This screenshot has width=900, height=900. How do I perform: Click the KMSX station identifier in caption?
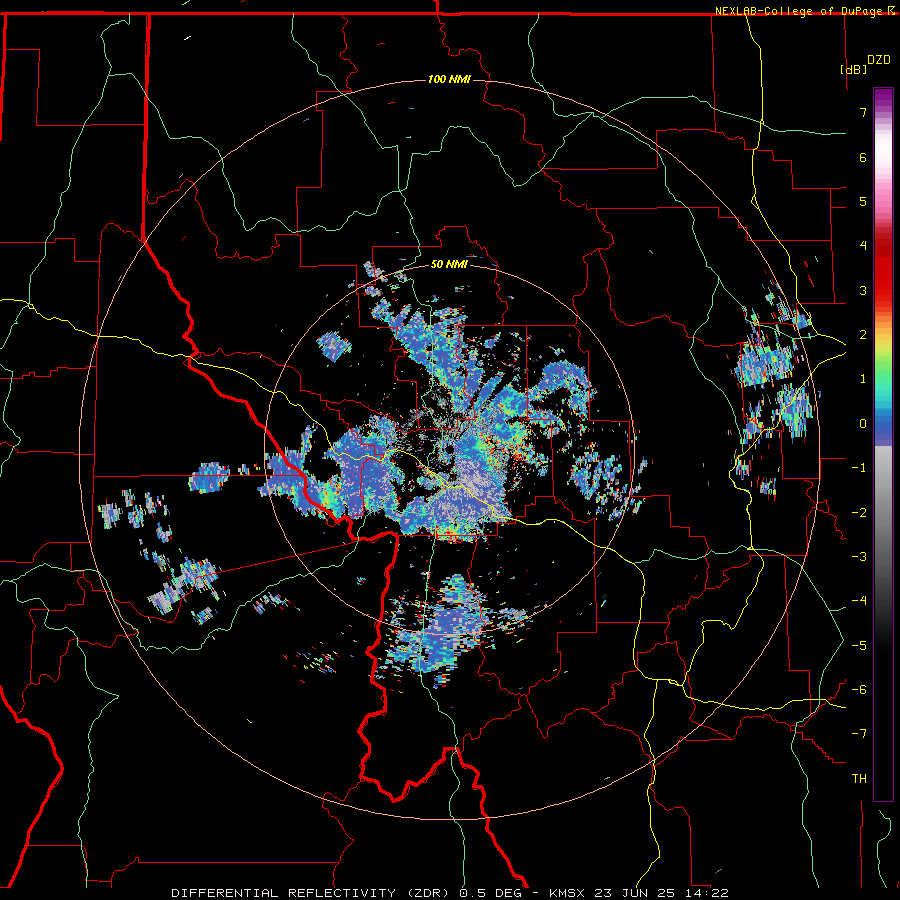tap(568, 893)
